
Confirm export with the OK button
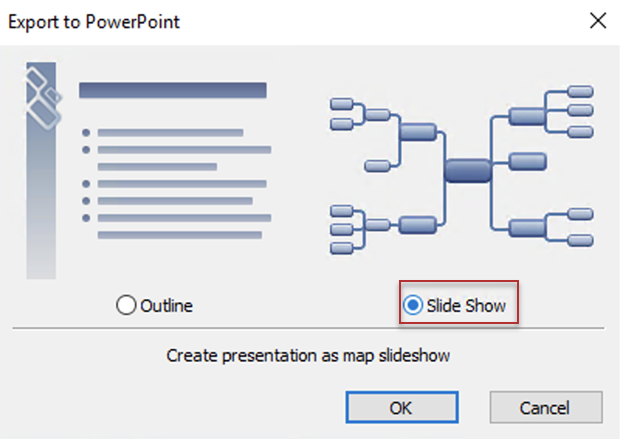coord(403,407)
